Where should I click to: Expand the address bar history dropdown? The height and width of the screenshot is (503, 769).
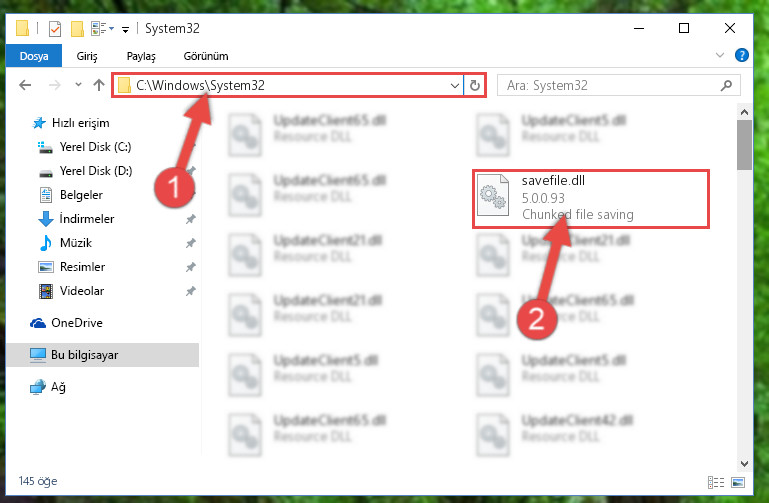tap(455, 85)
